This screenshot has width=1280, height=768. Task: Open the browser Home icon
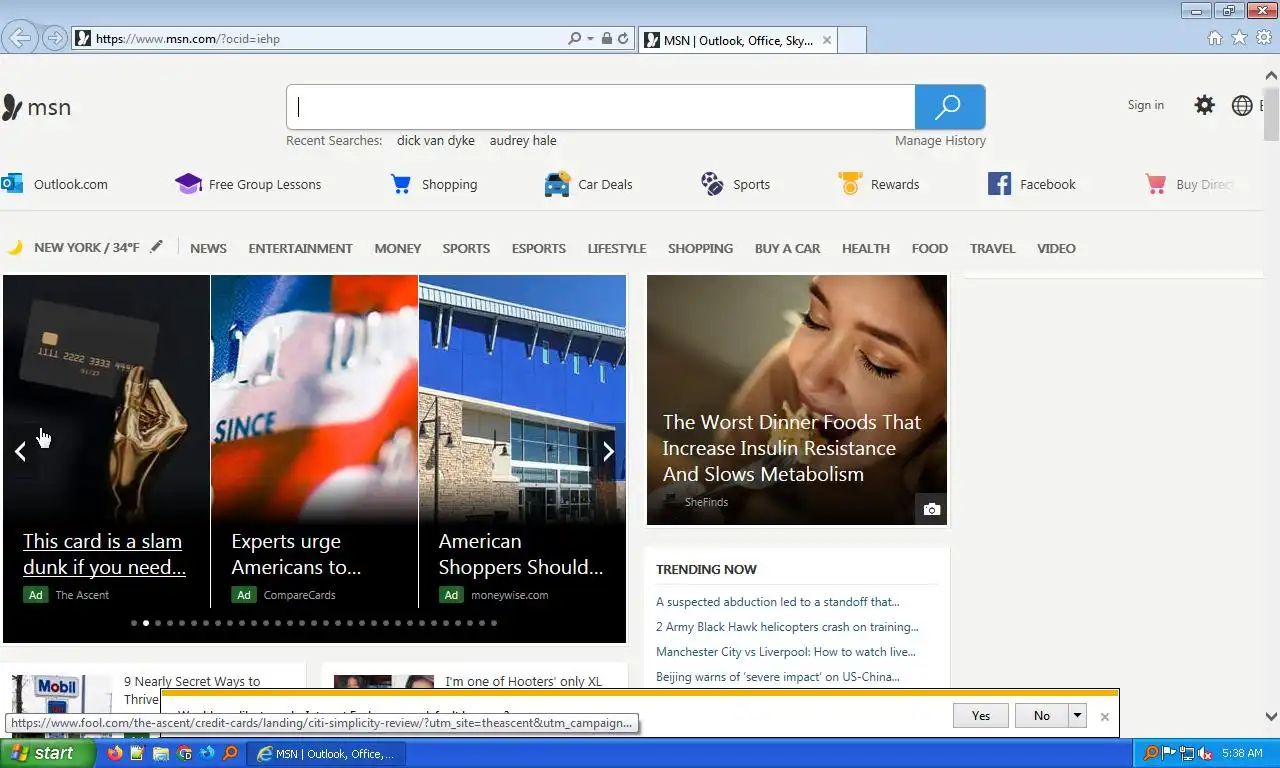point(1215,38)
